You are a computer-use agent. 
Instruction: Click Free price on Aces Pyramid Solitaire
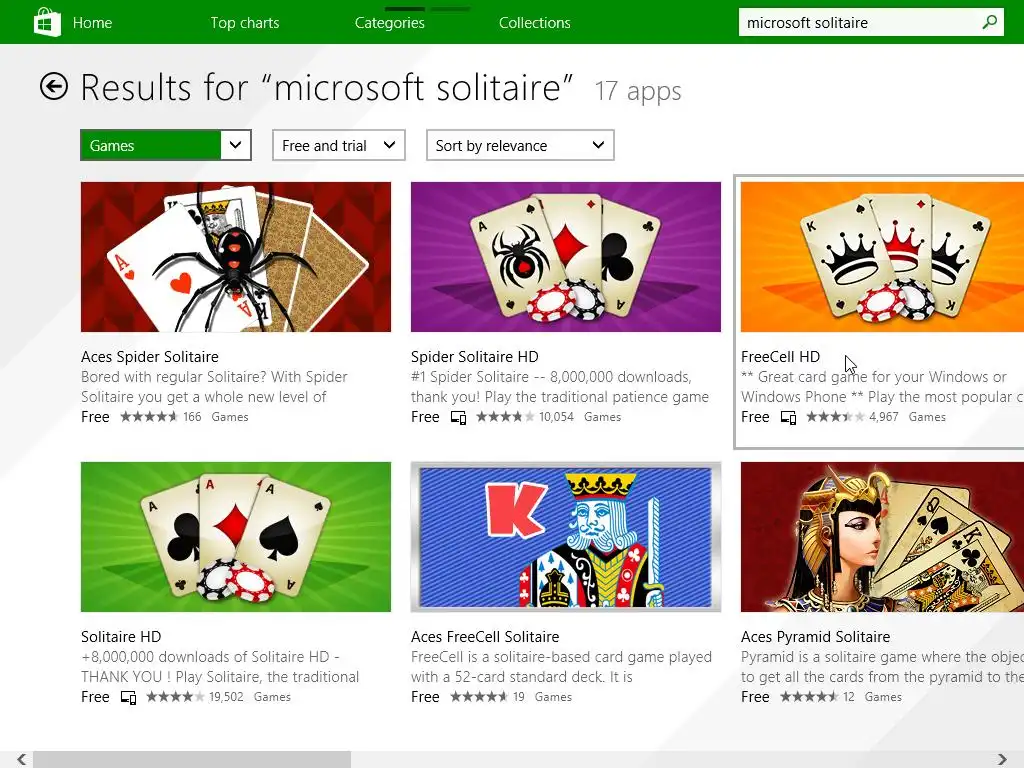[x=755, y=697]
